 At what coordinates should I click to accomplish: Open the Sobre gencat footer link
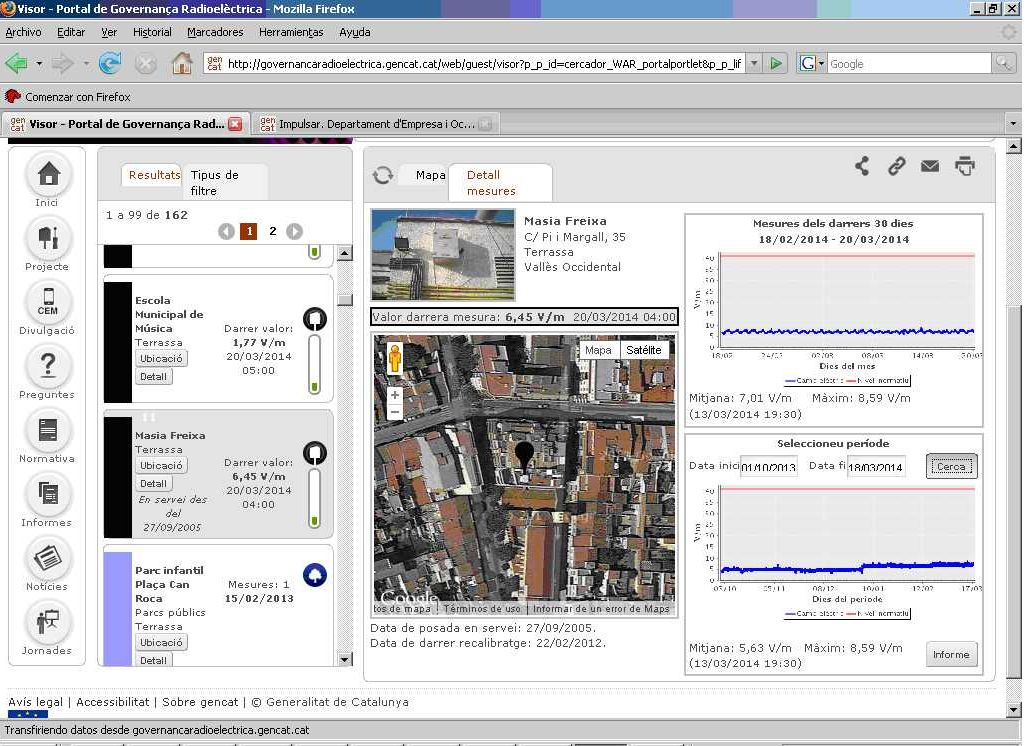tap(200, 702)
